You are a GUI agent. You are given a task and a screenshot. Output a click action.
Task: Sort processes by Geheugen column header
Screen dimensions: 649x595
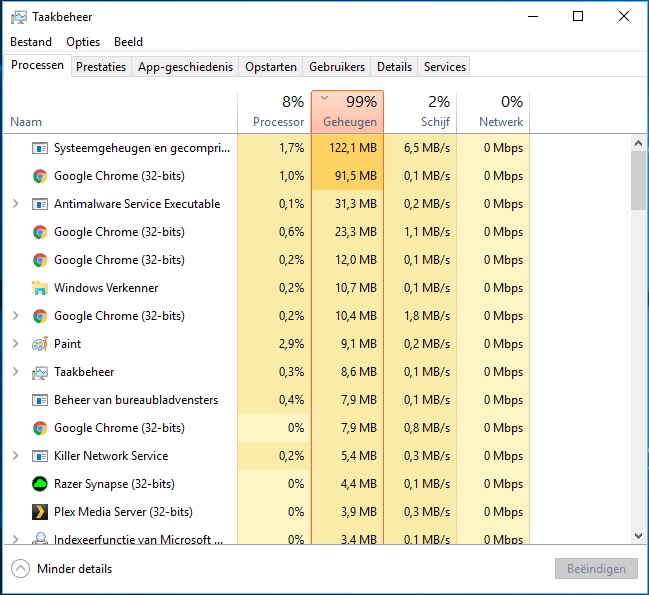click(x=347, y=112)
